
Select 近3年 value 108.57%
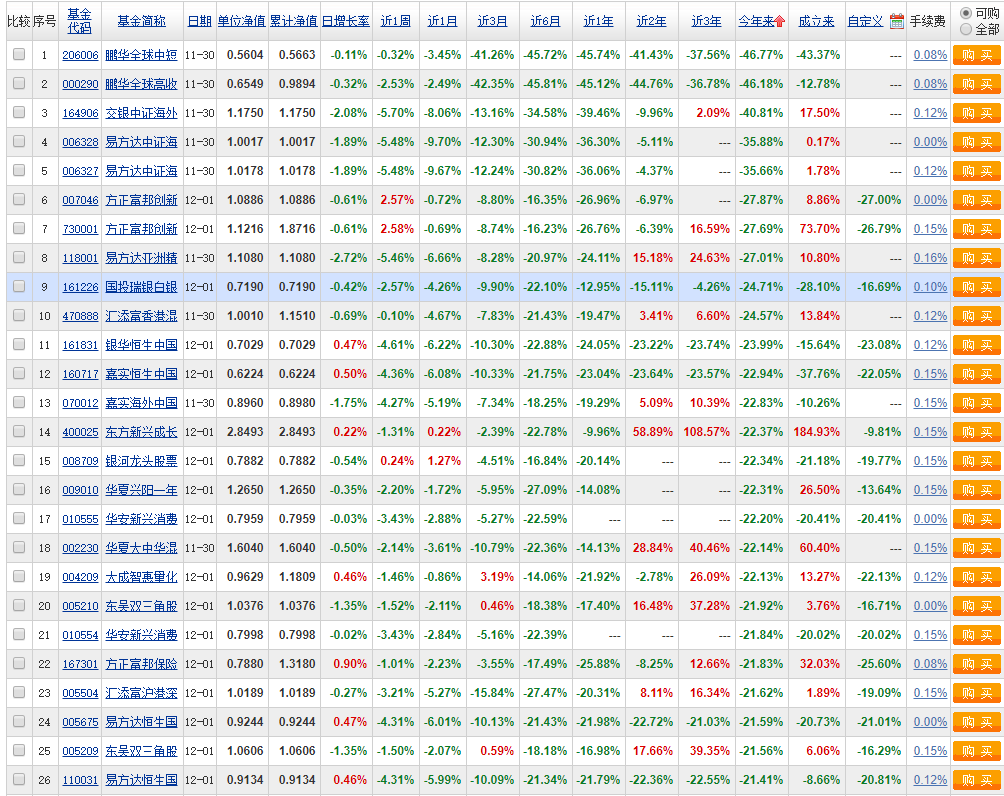coord(706,432)
